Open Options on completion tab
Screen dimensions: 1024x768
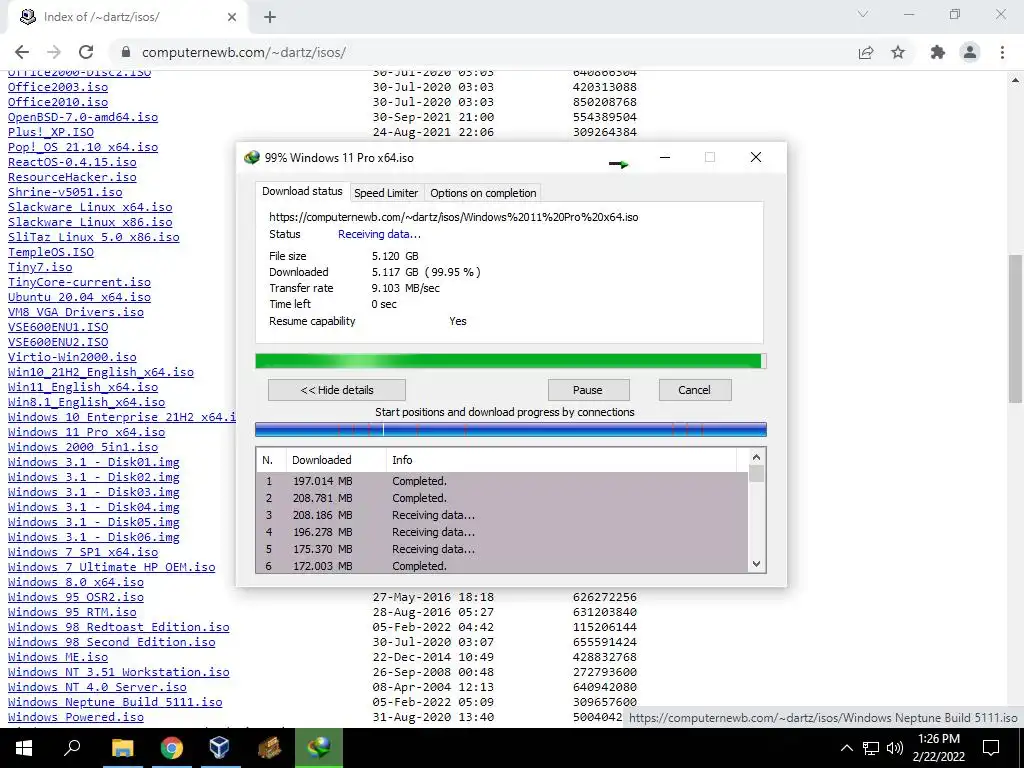[483, 193]
